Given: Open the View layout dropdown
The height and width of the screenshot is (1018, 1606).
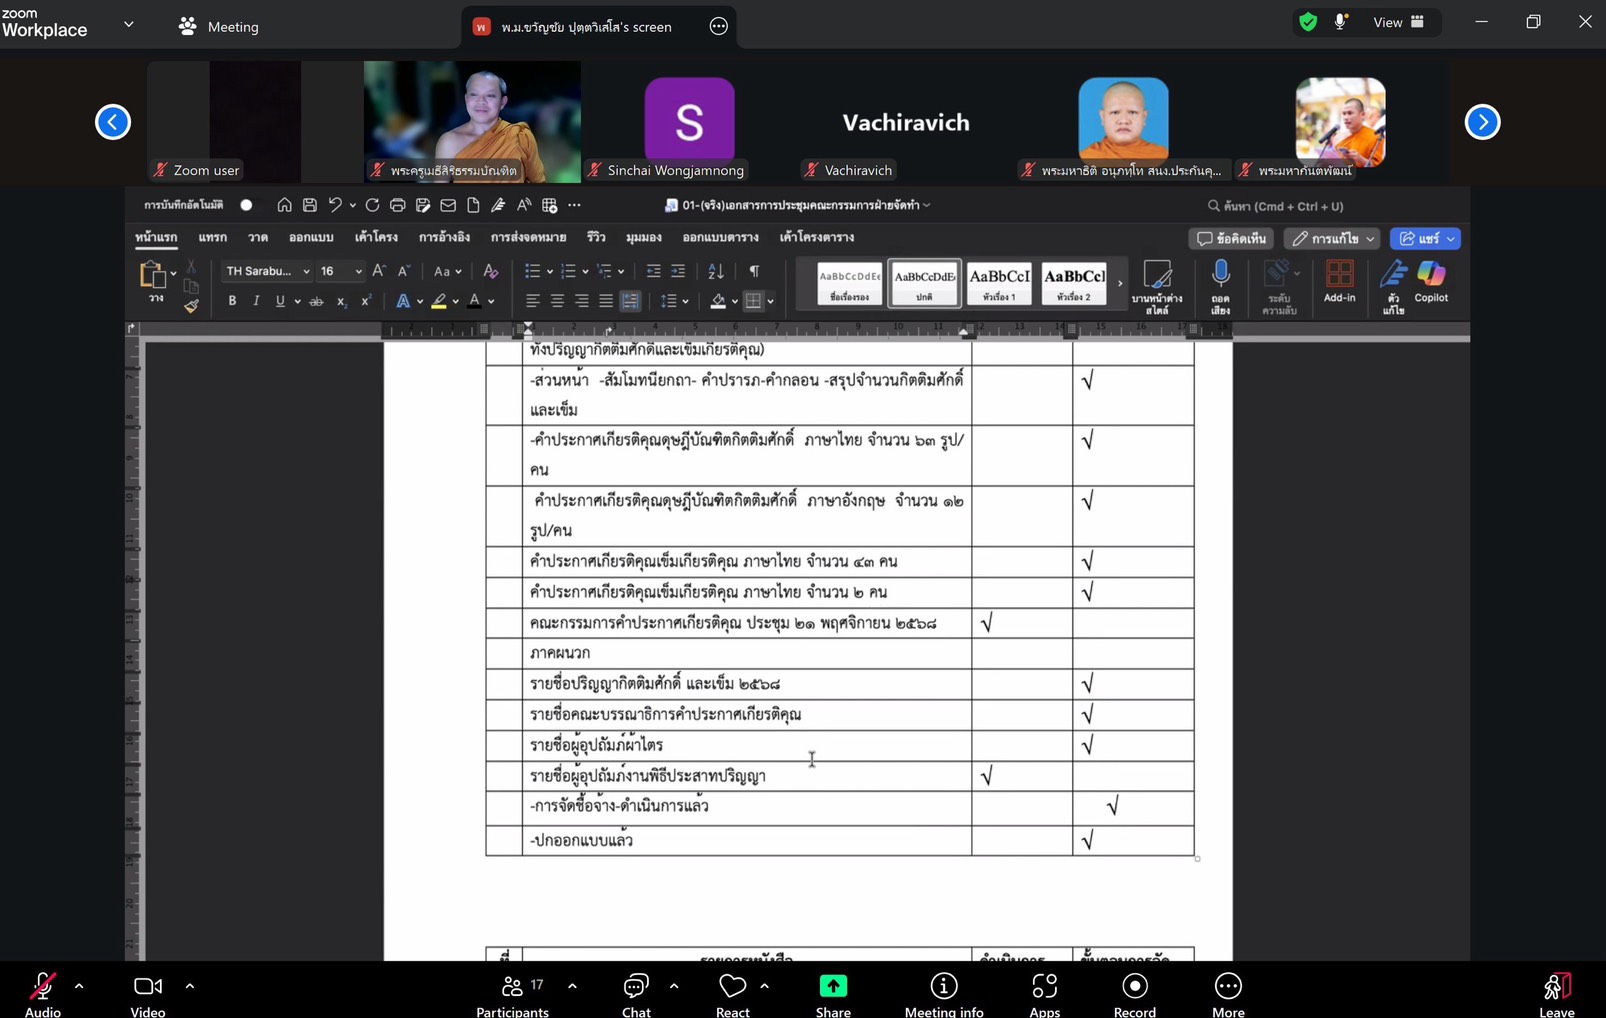Looking at the screenshot, I should click(x=1398, y=22).
